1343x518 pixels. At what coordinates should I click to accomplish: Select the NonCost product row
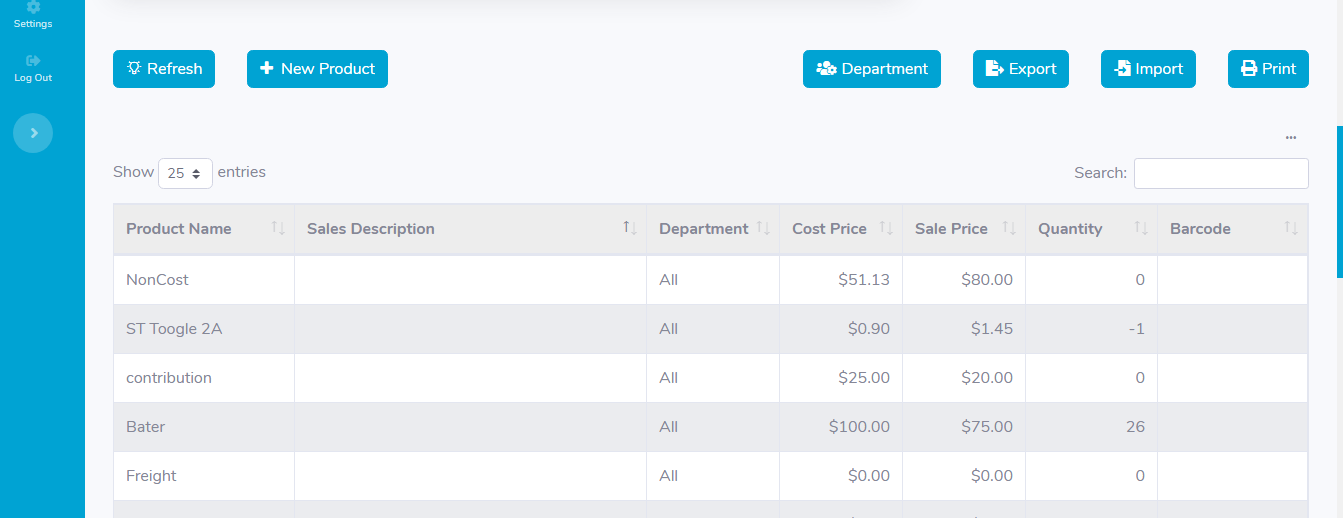(x=710, y=280)
